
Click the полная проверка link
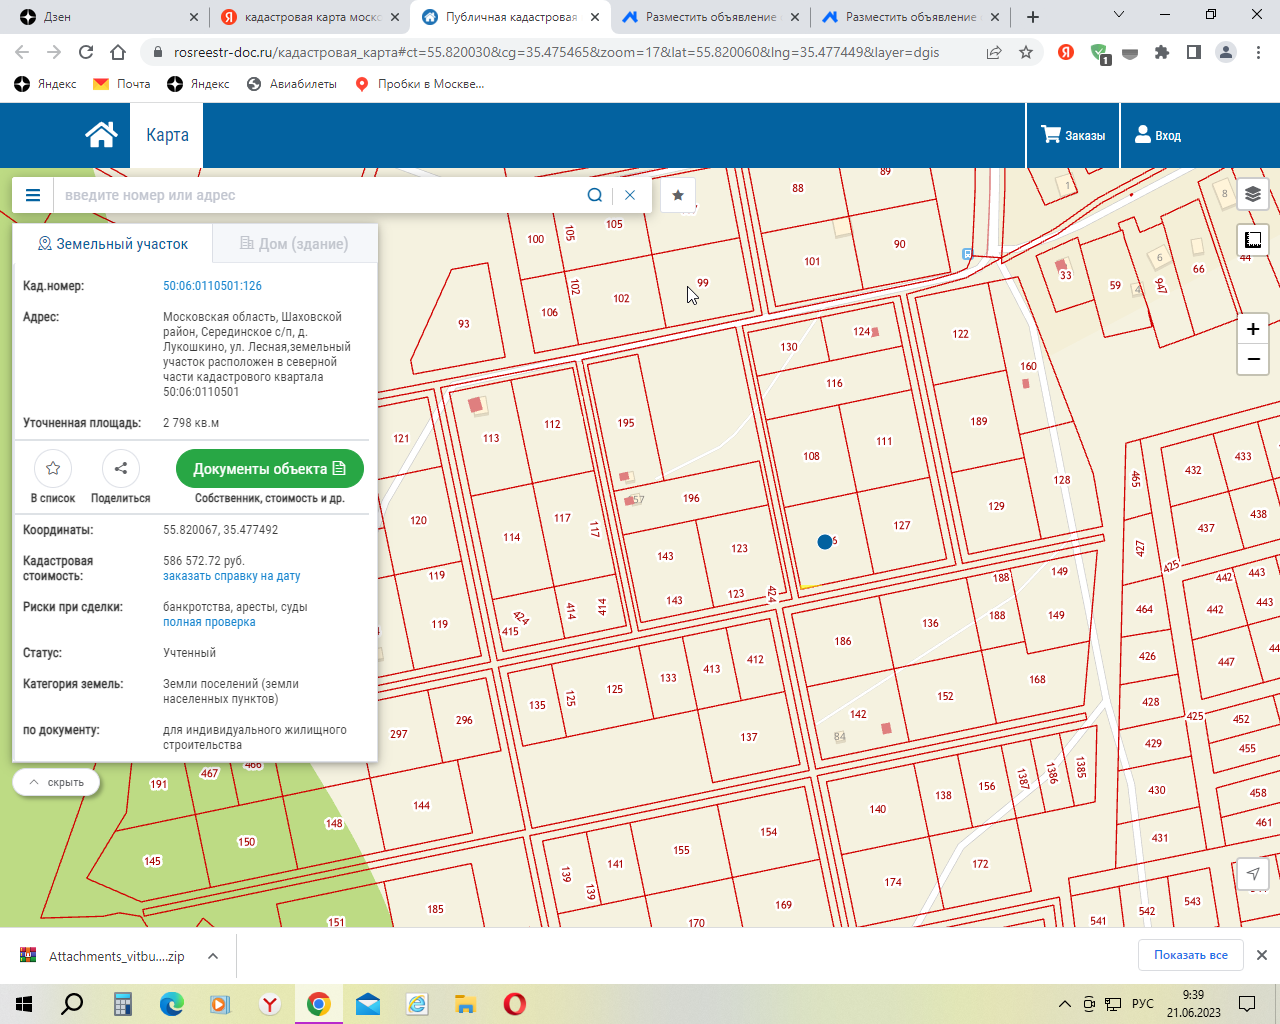[x=209, y=622]
